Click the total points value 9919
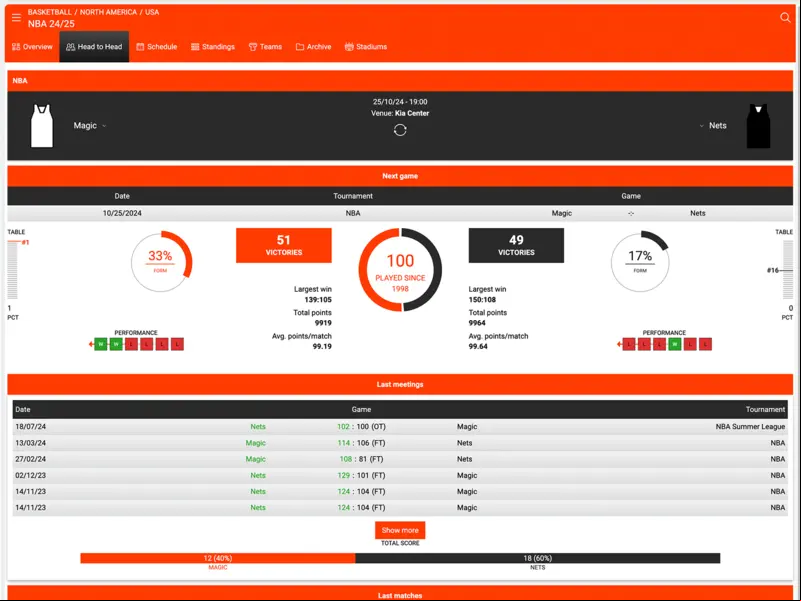Image resolution: width=801 pixels, height=601 pixels. [323, 323]
